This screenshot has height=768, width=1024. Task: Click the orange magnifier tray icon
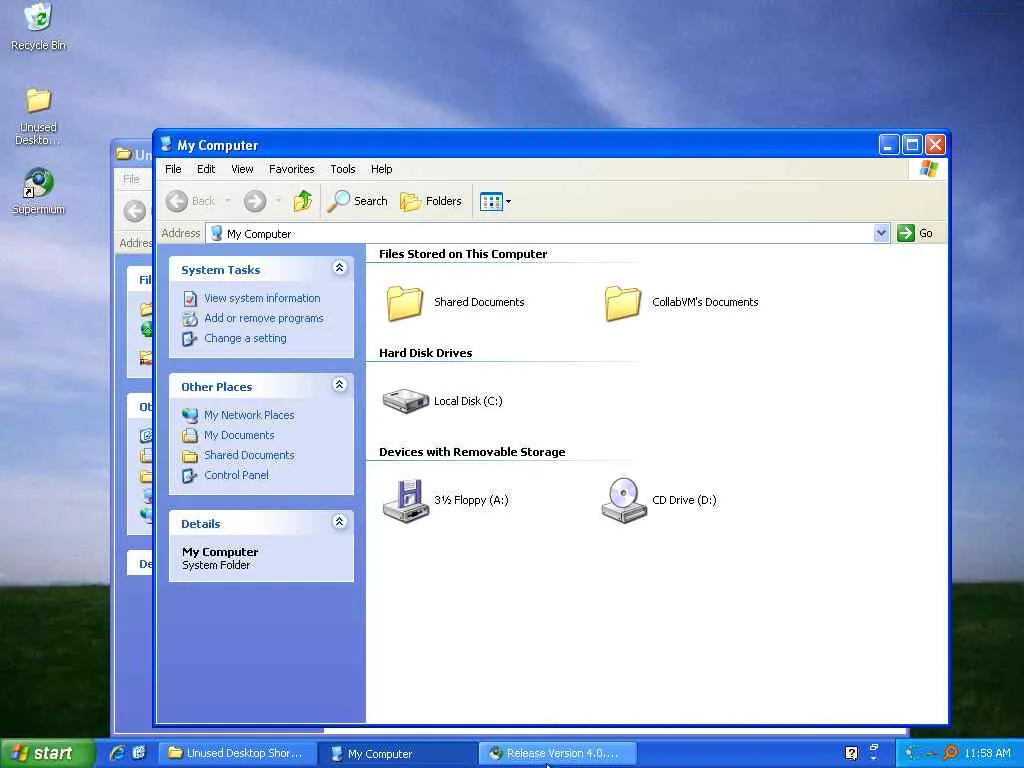tap(950, 753)
